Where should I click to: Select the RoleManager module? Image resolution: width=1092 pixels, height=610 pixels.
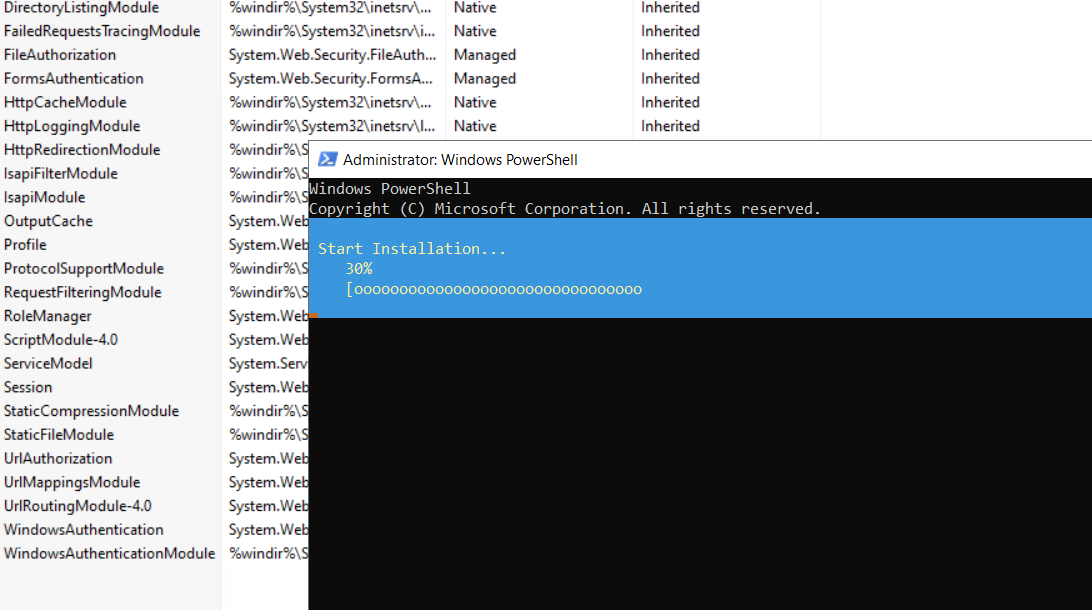47,315
